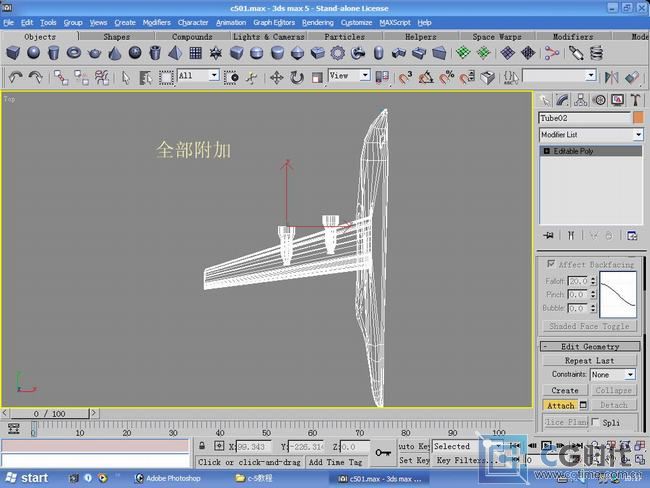Choose Rectangular Selection Region tool

pyautogui.click(x=166, y=78)
